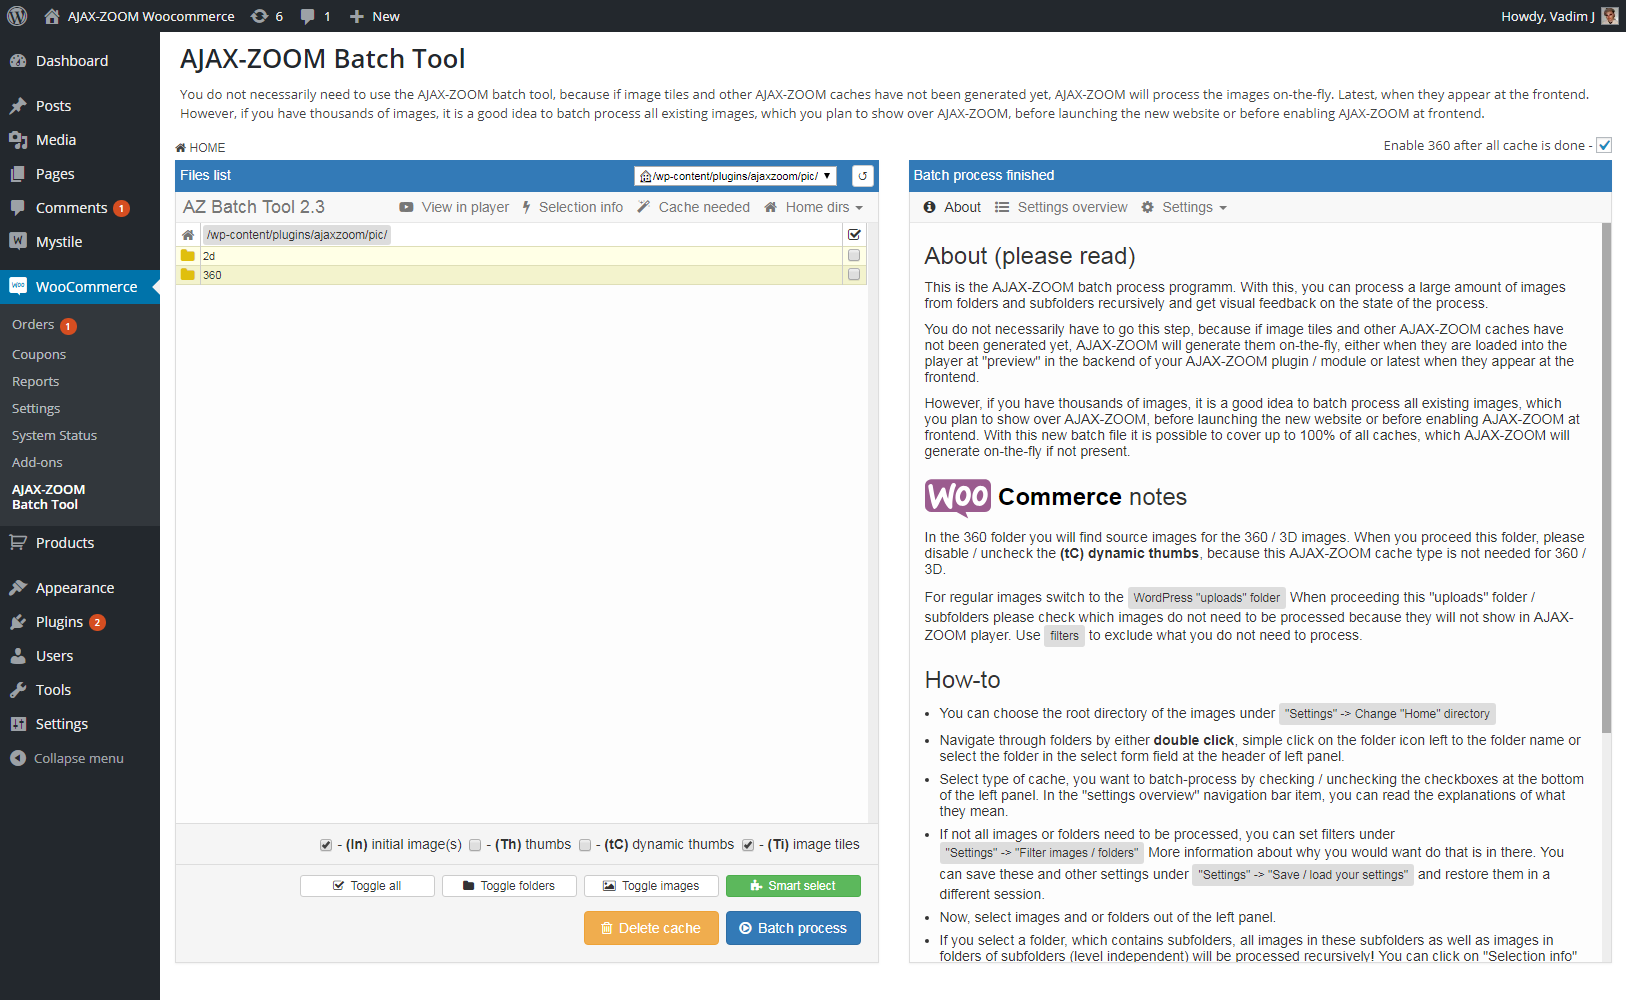Check the 2d folder checkbox

point(854,255)
